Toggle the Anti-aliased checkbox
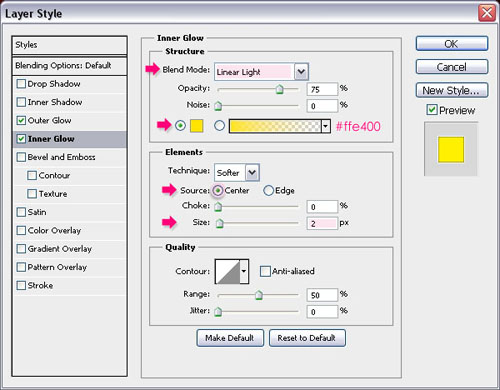 pyautogui.click(x=265, y=271)
